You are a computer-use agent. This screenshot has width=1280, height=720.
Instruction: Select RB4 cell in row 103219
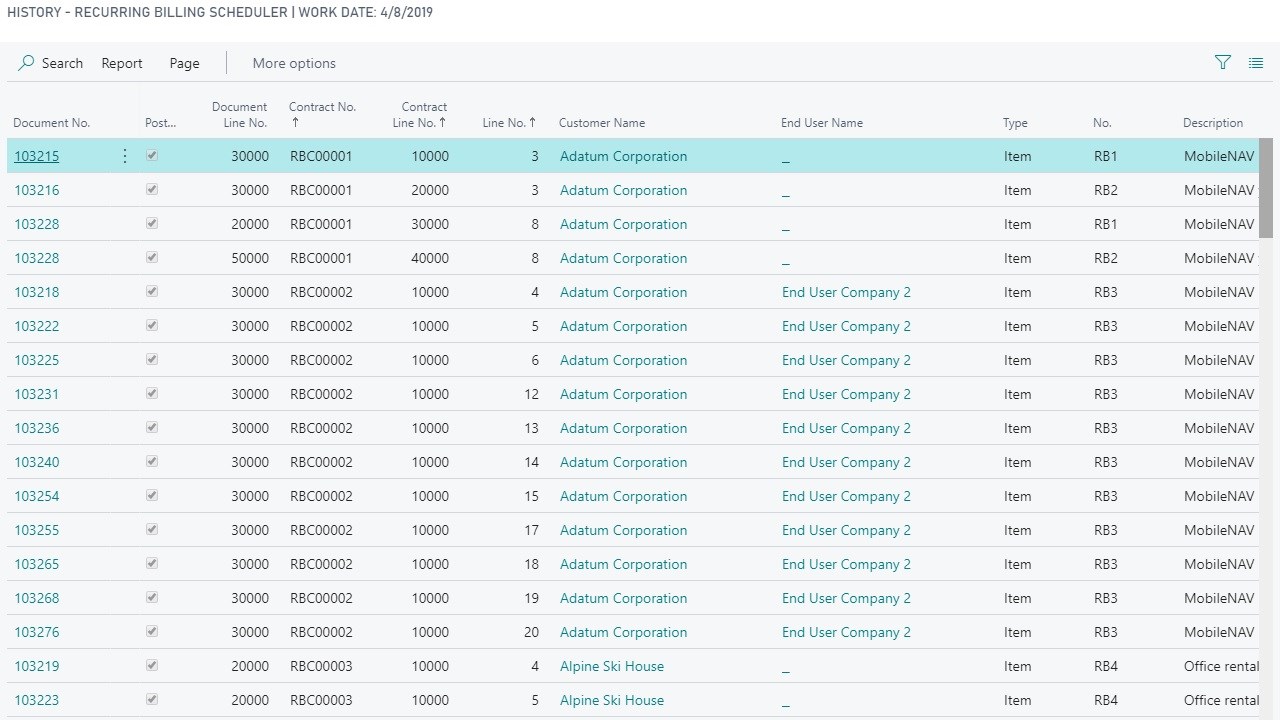pos(1106,666)
